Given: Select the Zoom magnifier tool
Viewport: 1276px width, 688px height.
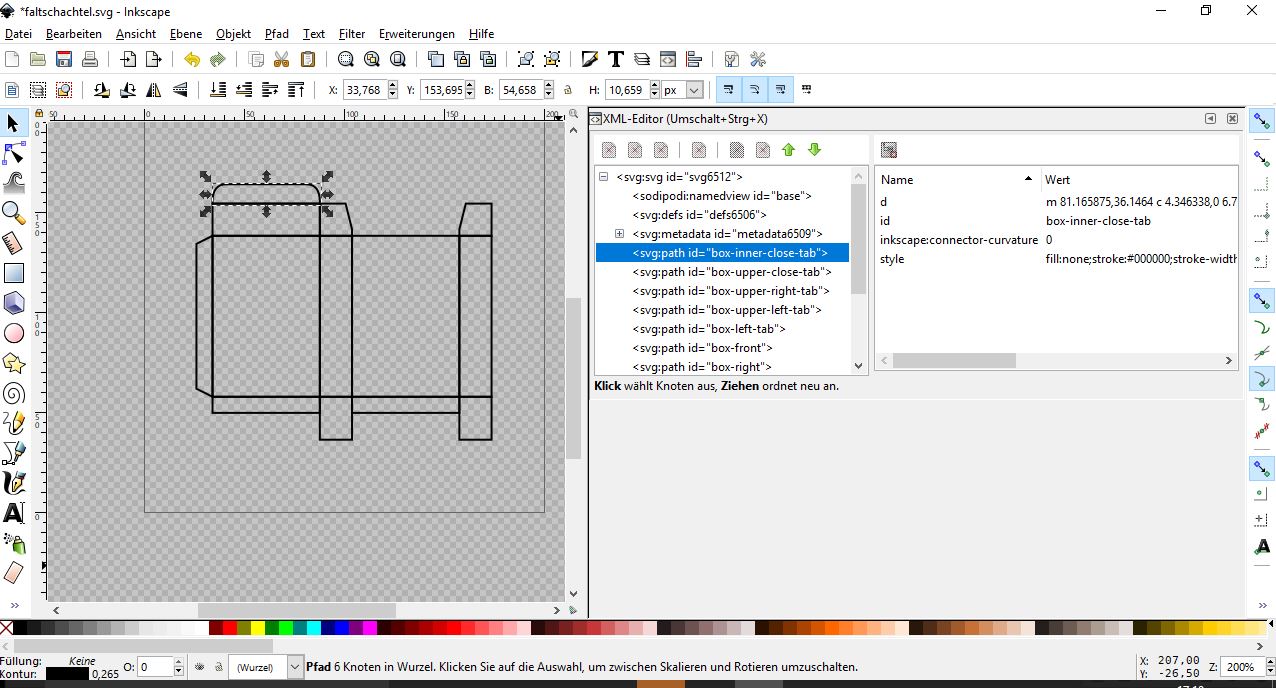Looking at the screenshot, I should pos(14,211).
